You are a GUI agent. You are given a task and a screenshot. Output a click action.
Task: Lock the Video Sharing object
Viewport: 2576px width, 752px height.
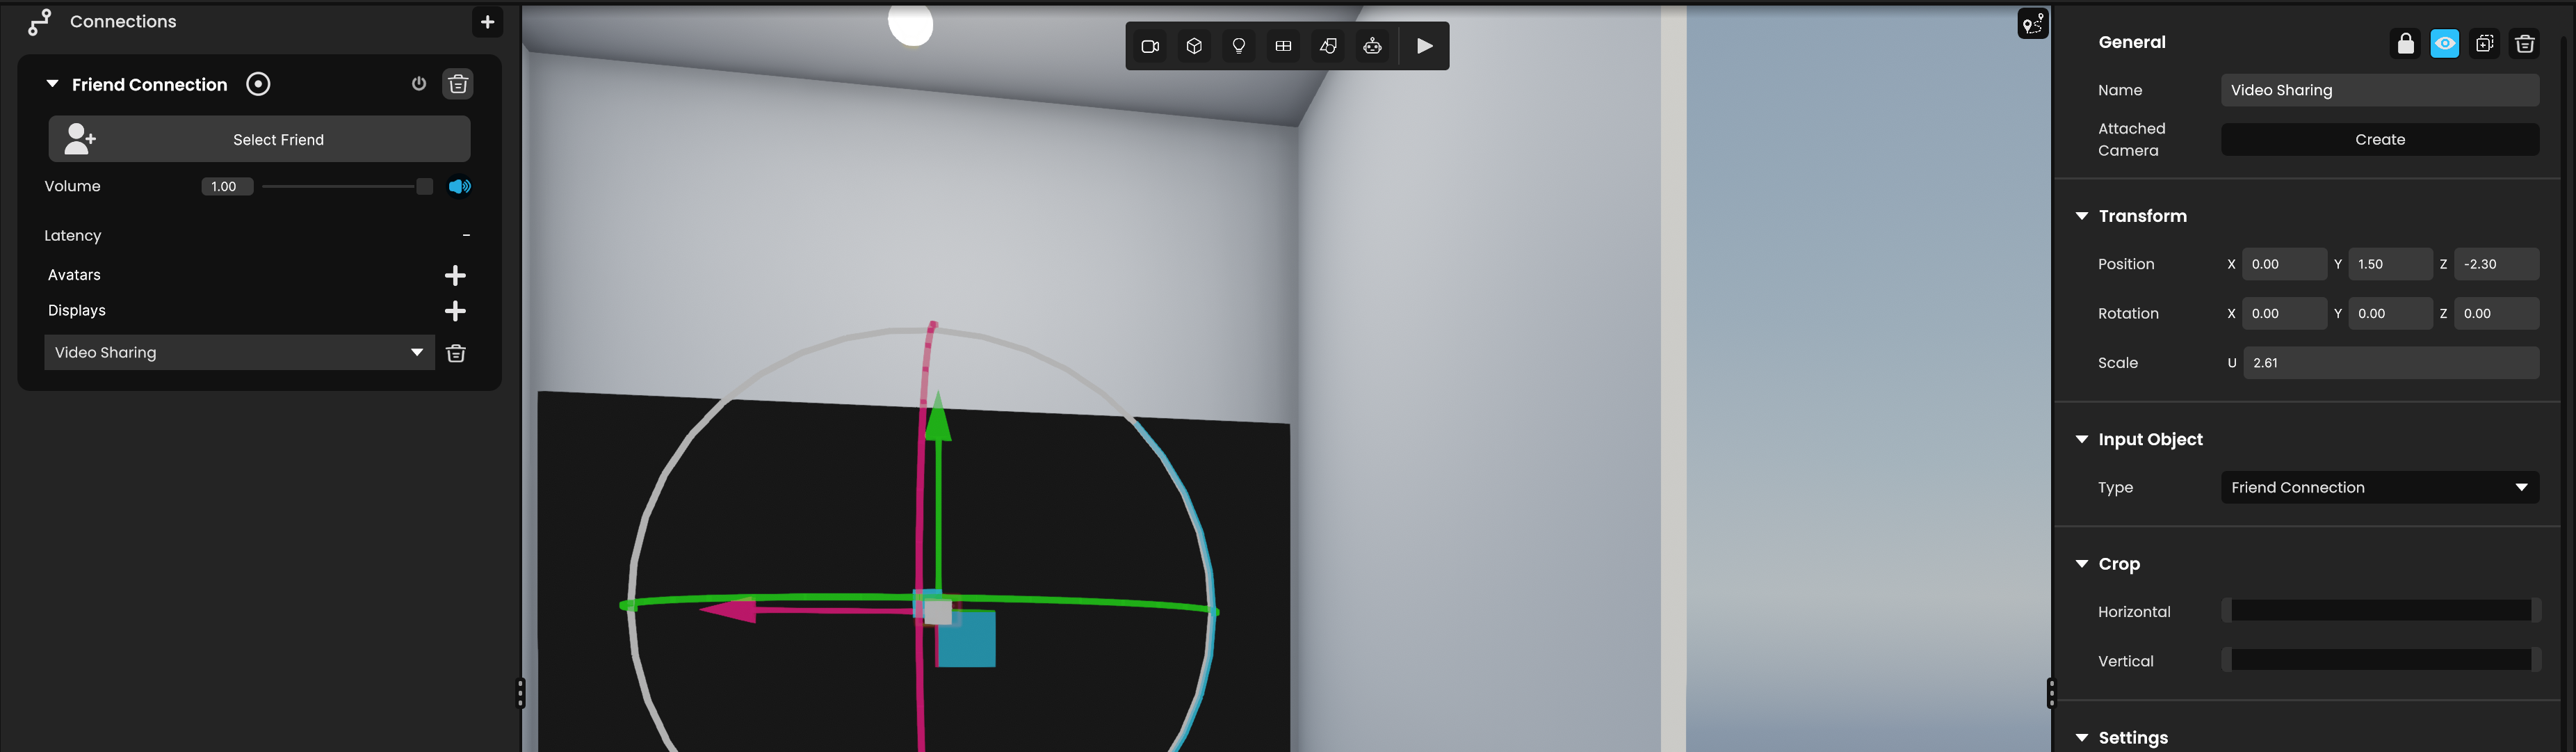(2406, 43)
